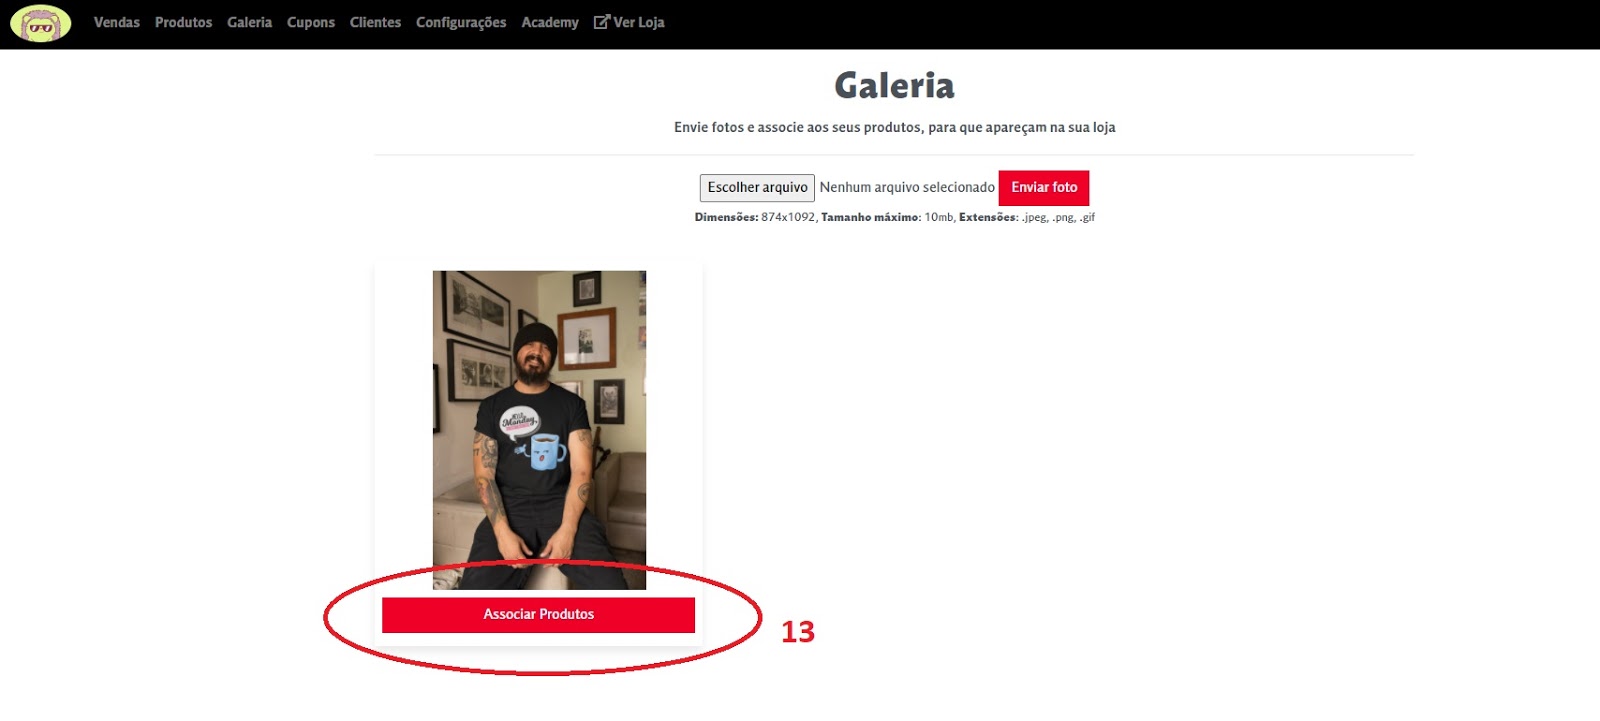Viewport: 1600px width, 721px height.
Task: Select Galeria in the top navigation
Action: (249, 22)
